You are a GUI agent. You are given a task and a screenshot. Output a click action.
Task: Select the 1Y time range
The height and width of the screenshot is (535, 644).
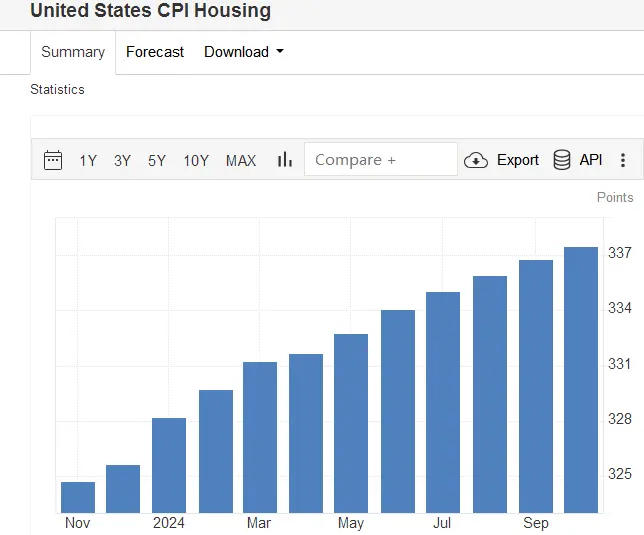coord(88,161)
